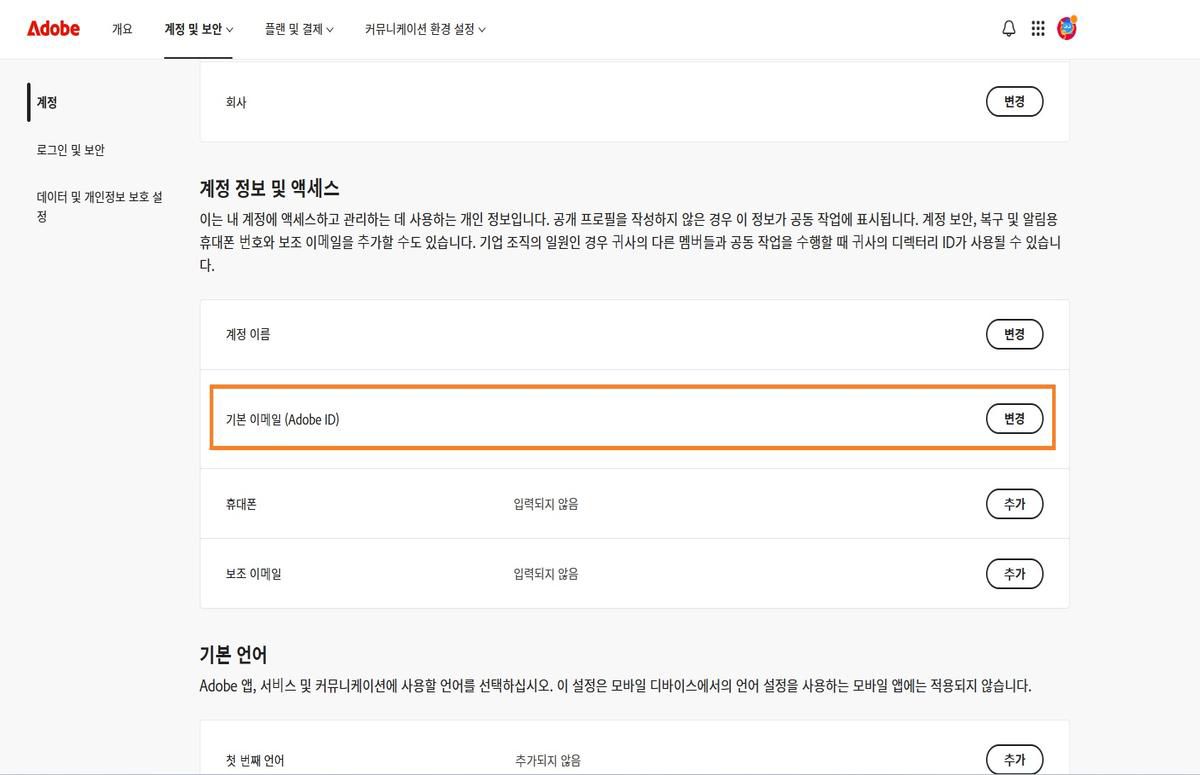The width and height of the screenshot is (1200, 775).
Task: Click 변경 for 계정 이름
Action: (1014, 334)
